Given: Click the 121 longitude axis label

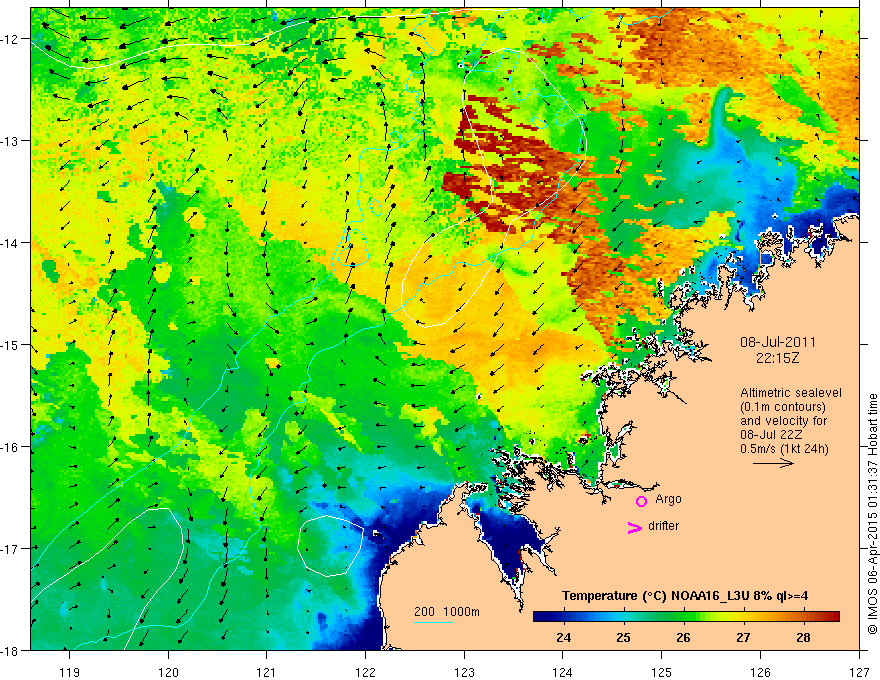Looking at the screenshot, I should [x=267, y=672].
